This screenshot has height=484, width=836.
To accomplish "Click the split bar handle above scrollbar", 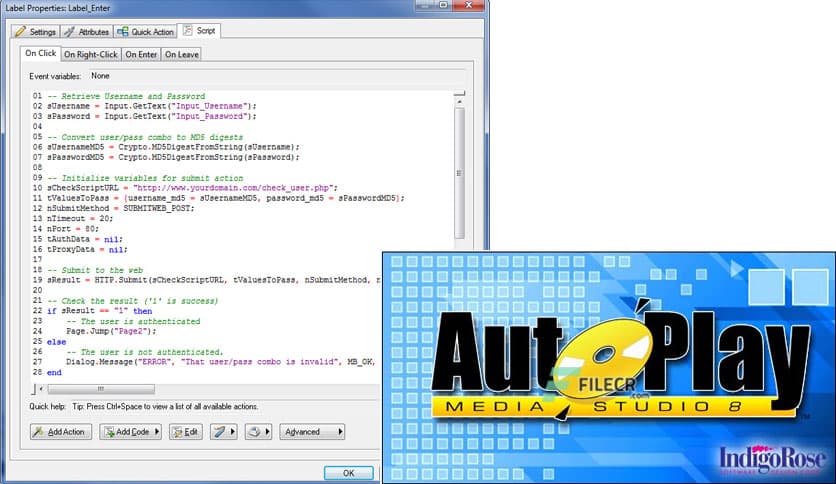I will pos(459,93).
